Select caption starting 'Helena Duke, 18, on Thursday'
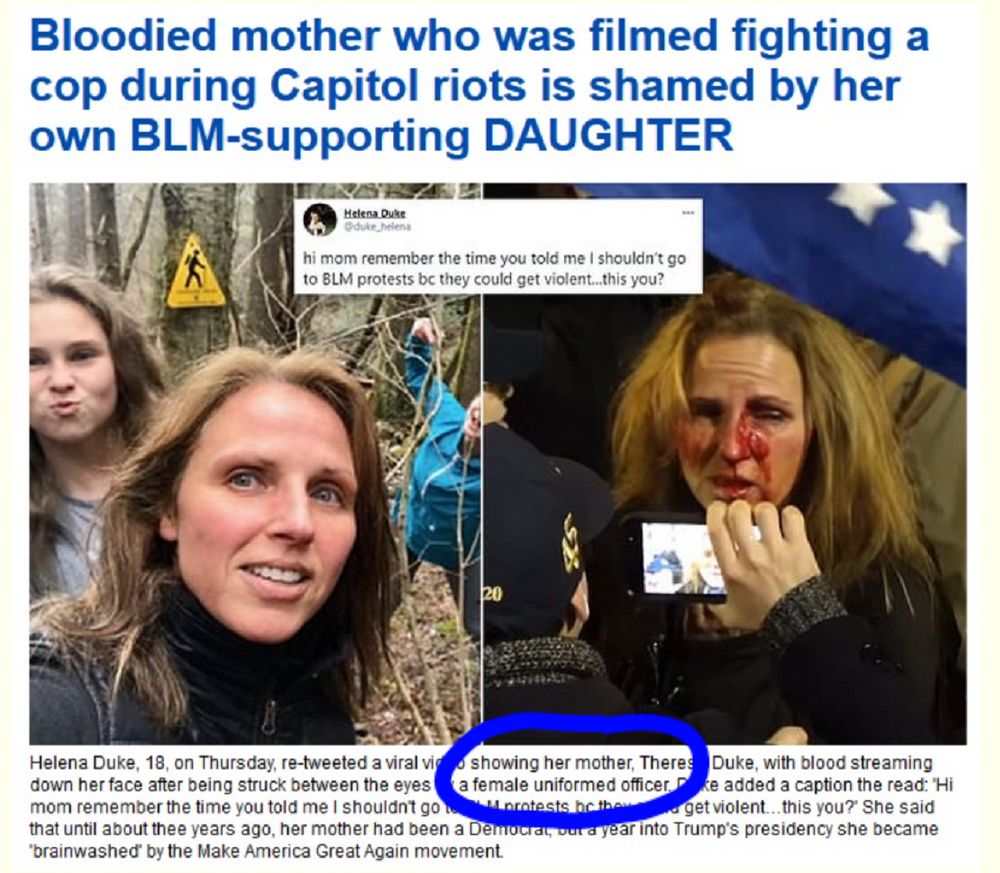Image resolution: width=1000 pixels, height=873 pixels. click(491, 807)
